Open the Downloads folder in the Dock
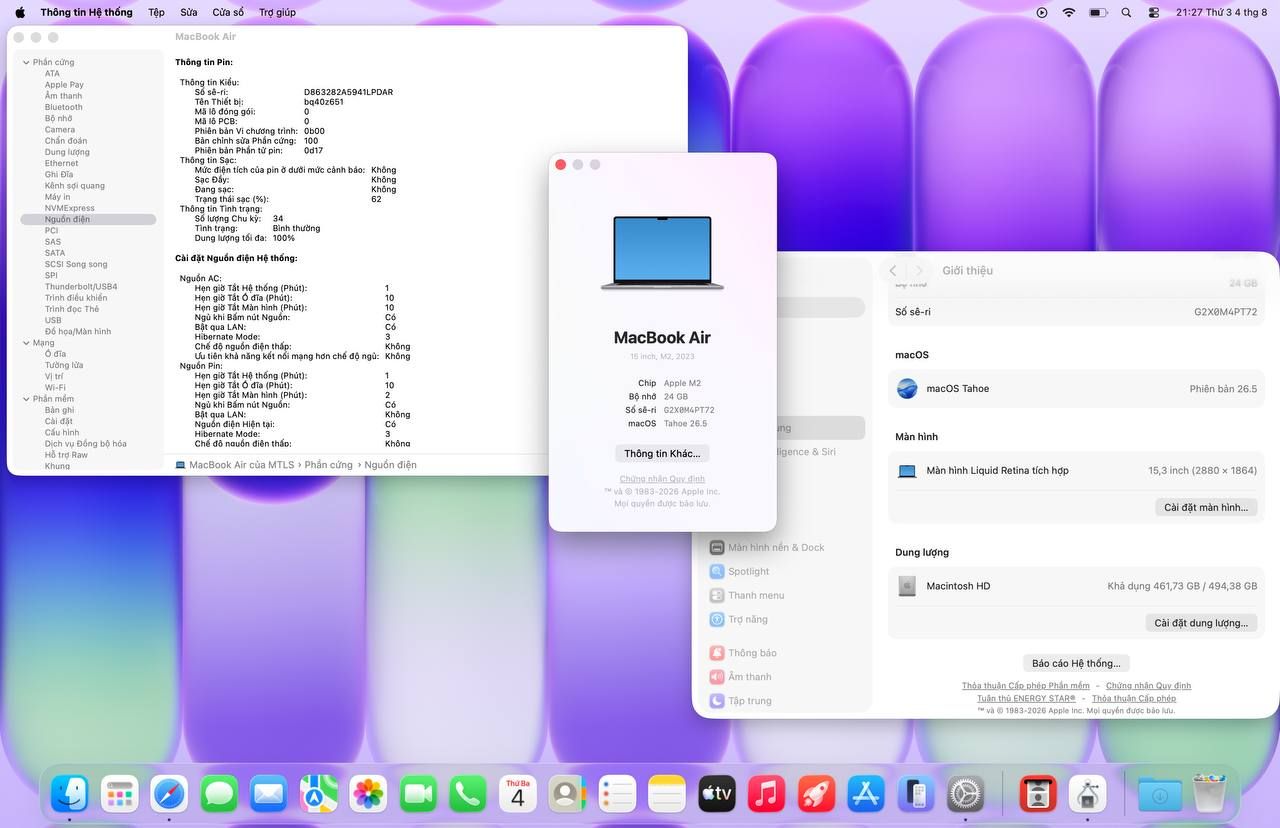 pyautogui.click(x=1160, y=794)
